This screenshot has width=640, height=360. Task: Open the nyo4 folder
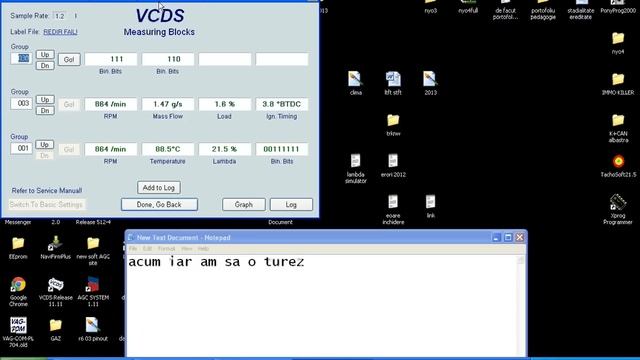(618, 38)
